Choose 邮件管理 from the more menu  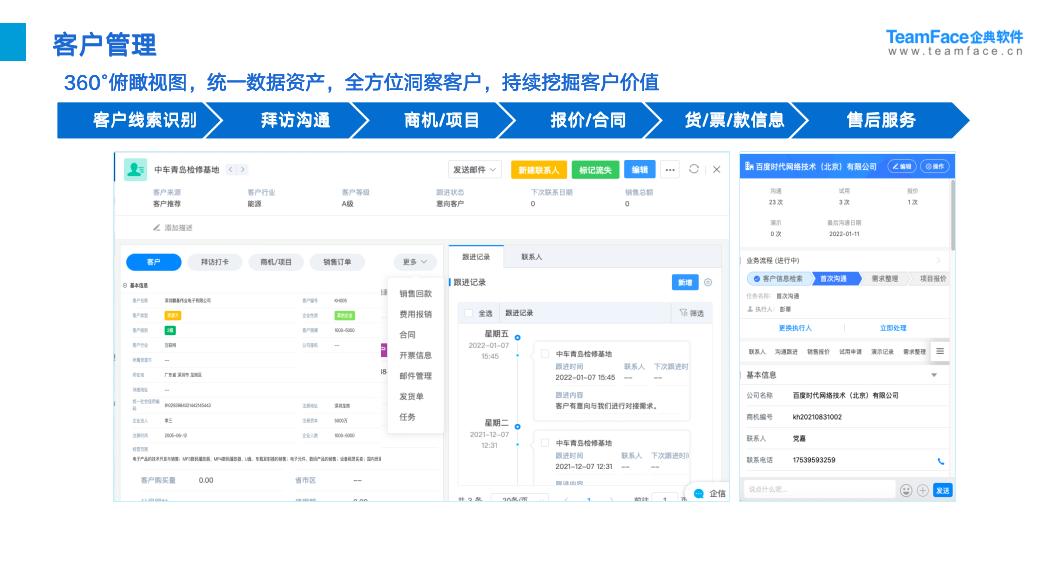tap(416, 376)
